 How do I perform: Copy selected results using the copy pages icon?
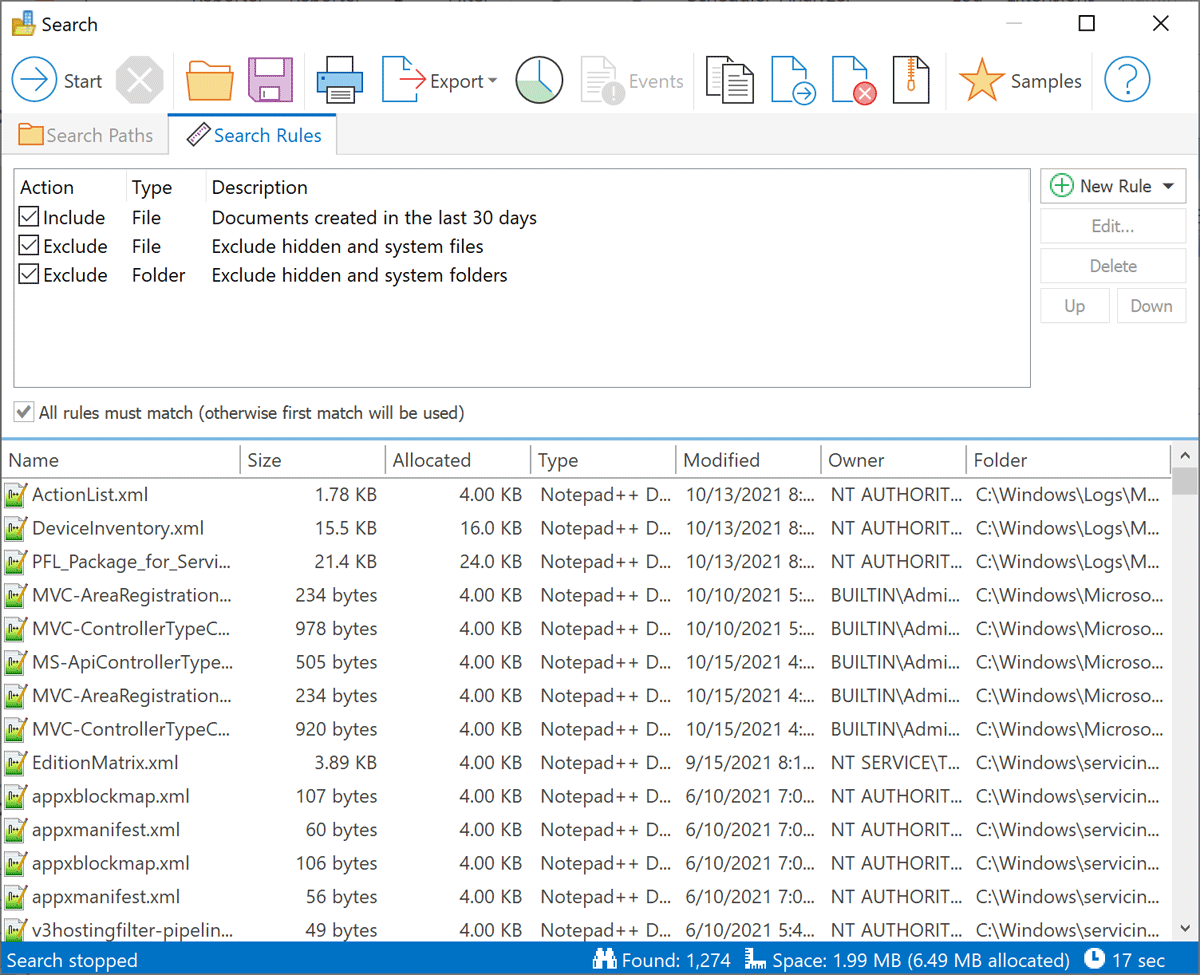tap(729, 79)
